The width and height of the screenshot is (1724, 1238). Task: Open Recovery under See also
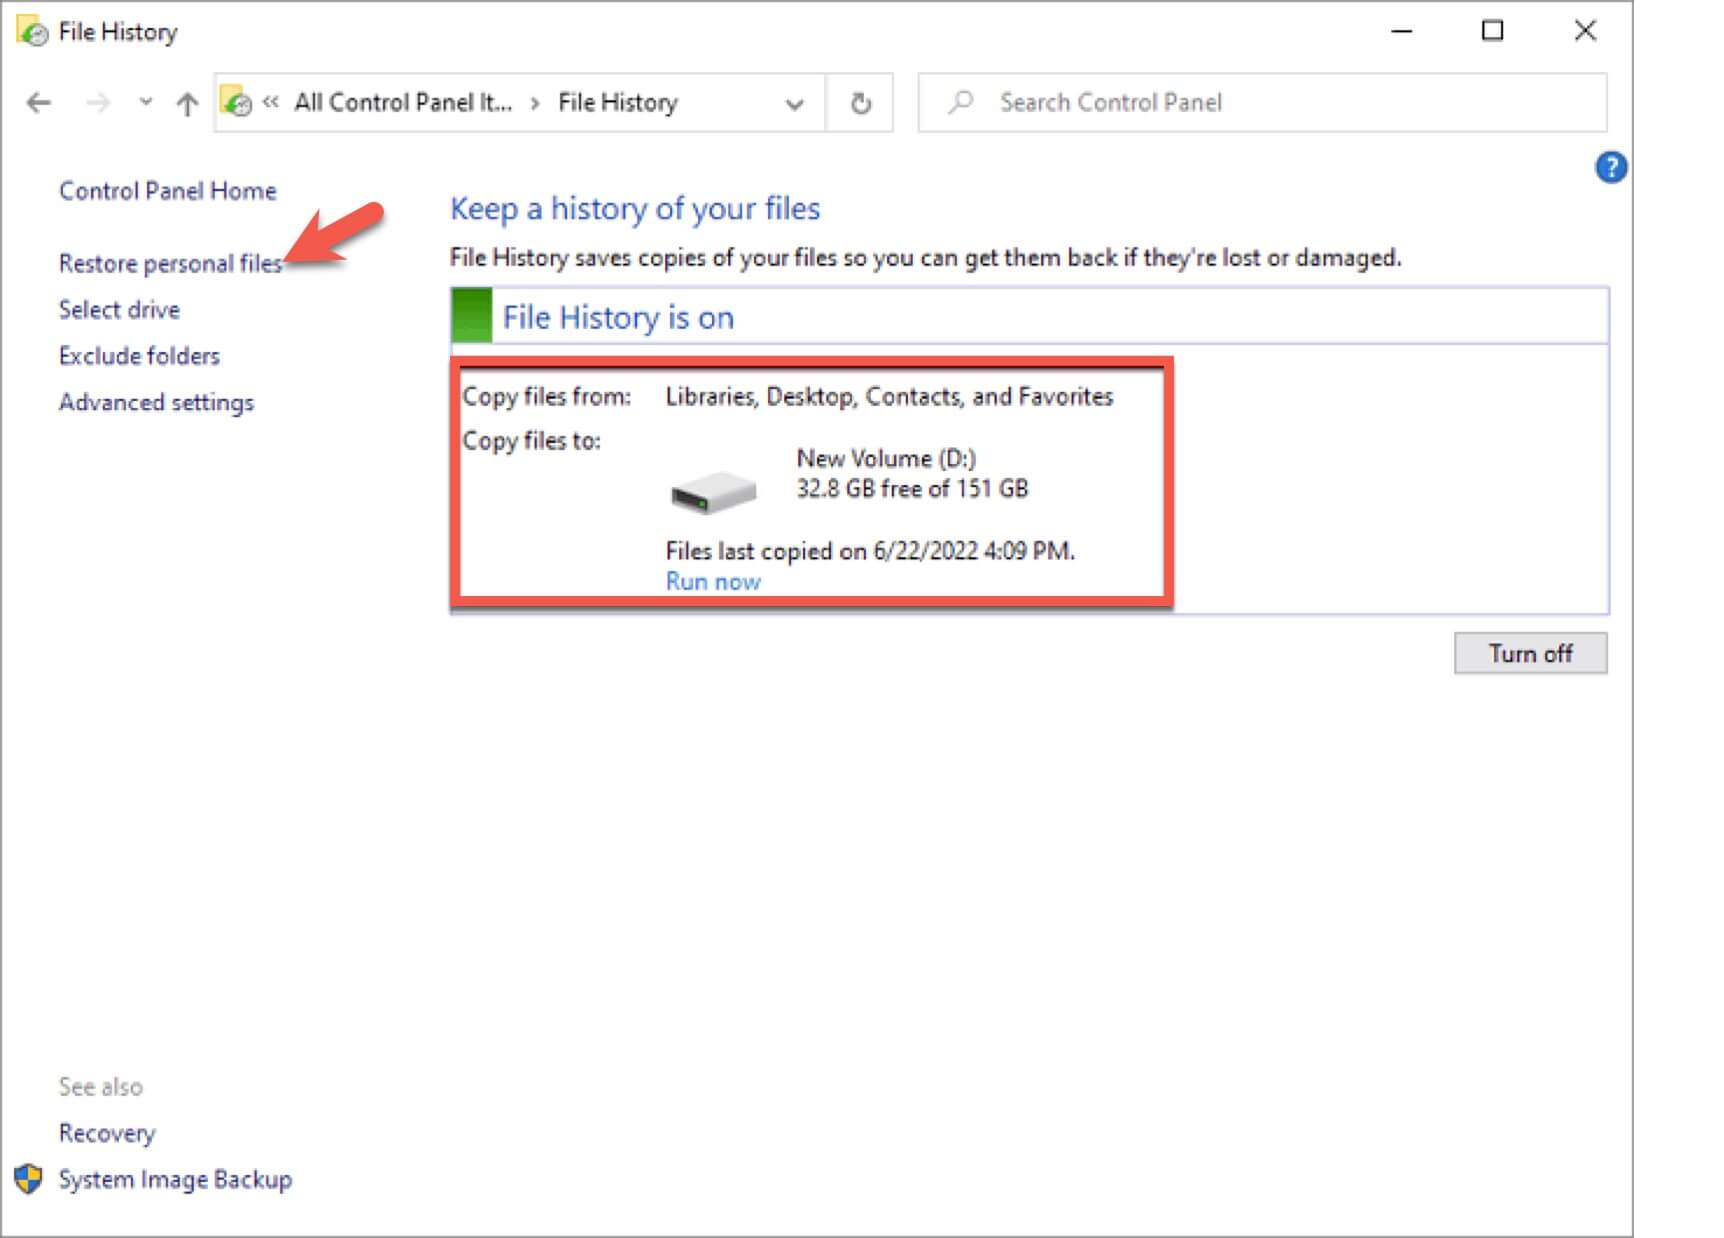[107, 1133]
